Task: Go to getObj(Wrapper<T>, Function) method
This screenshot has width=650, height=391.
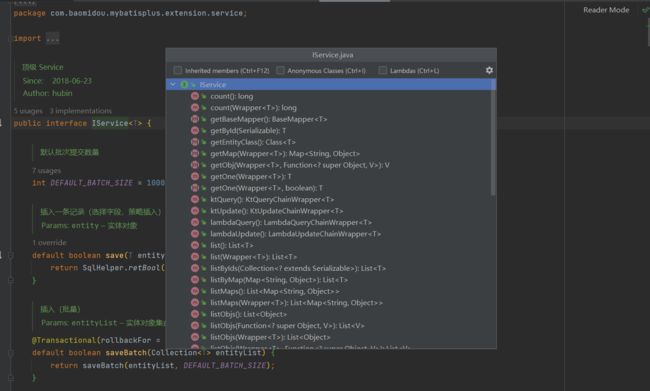Action: tap(300, 165)
